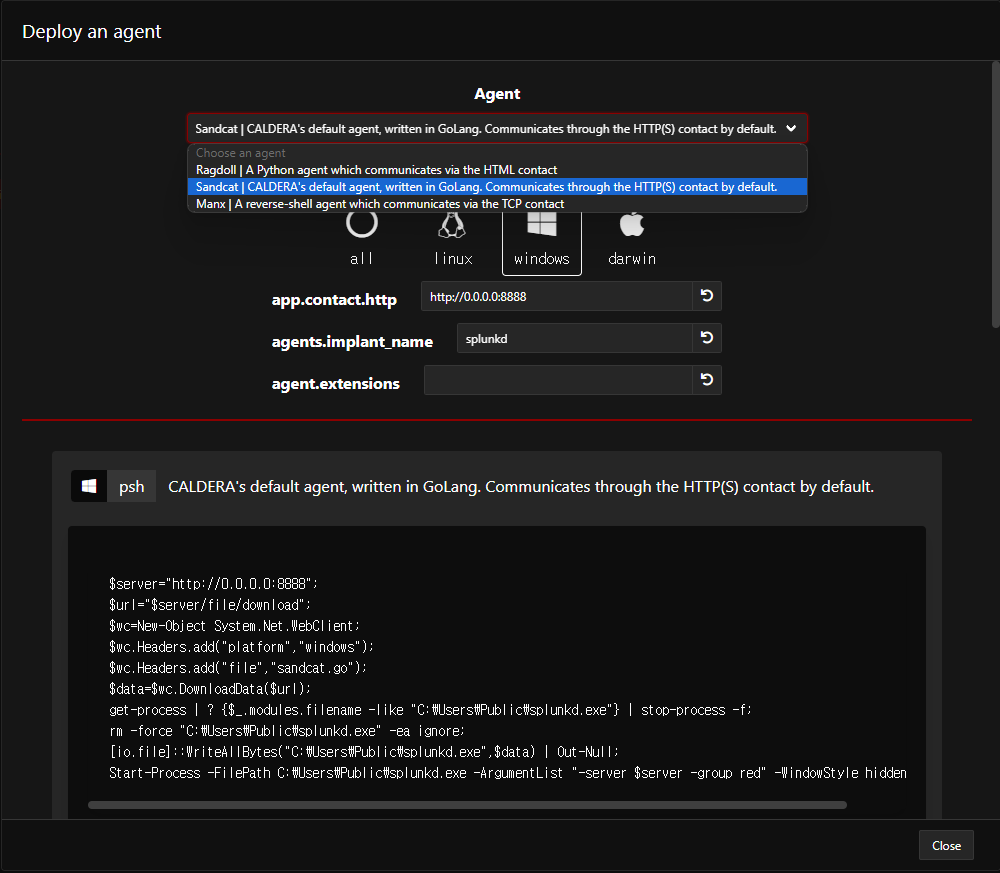The width and height of the screenshot is (1000, 873).
Task: Click the rm -force splunkd.exe line
Action: pyautogui.click(x=287, y=731)
